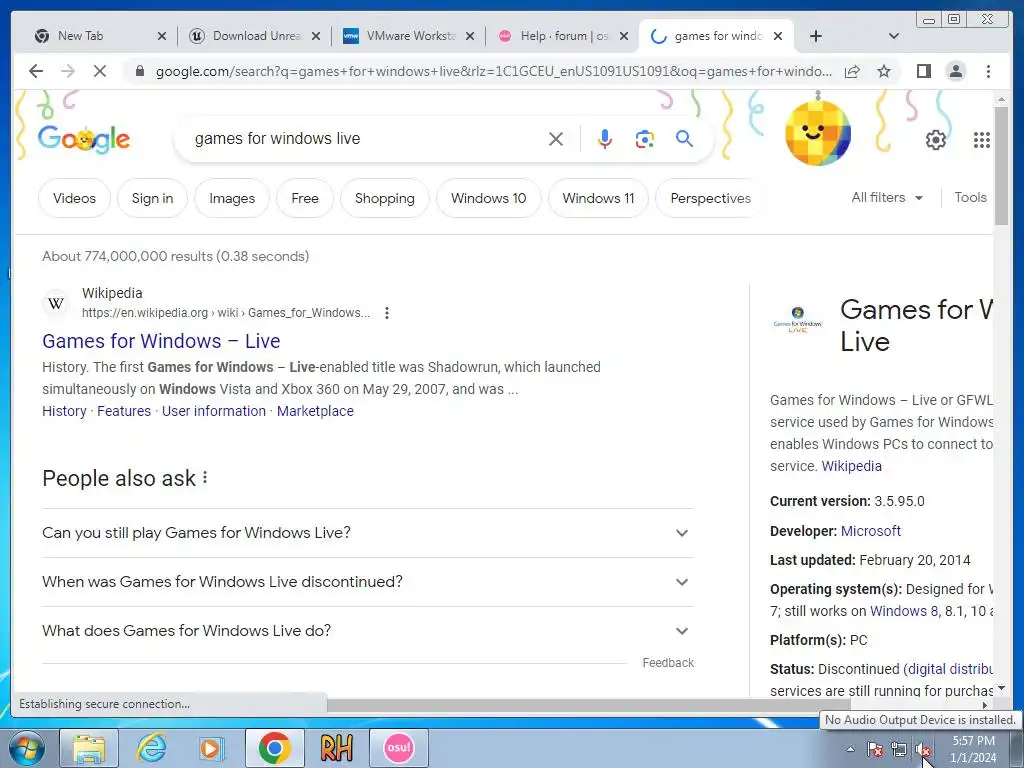Select the Windows 10 filter chip
Viewport: 1024px width, 768px height.
tap(488, 198)
